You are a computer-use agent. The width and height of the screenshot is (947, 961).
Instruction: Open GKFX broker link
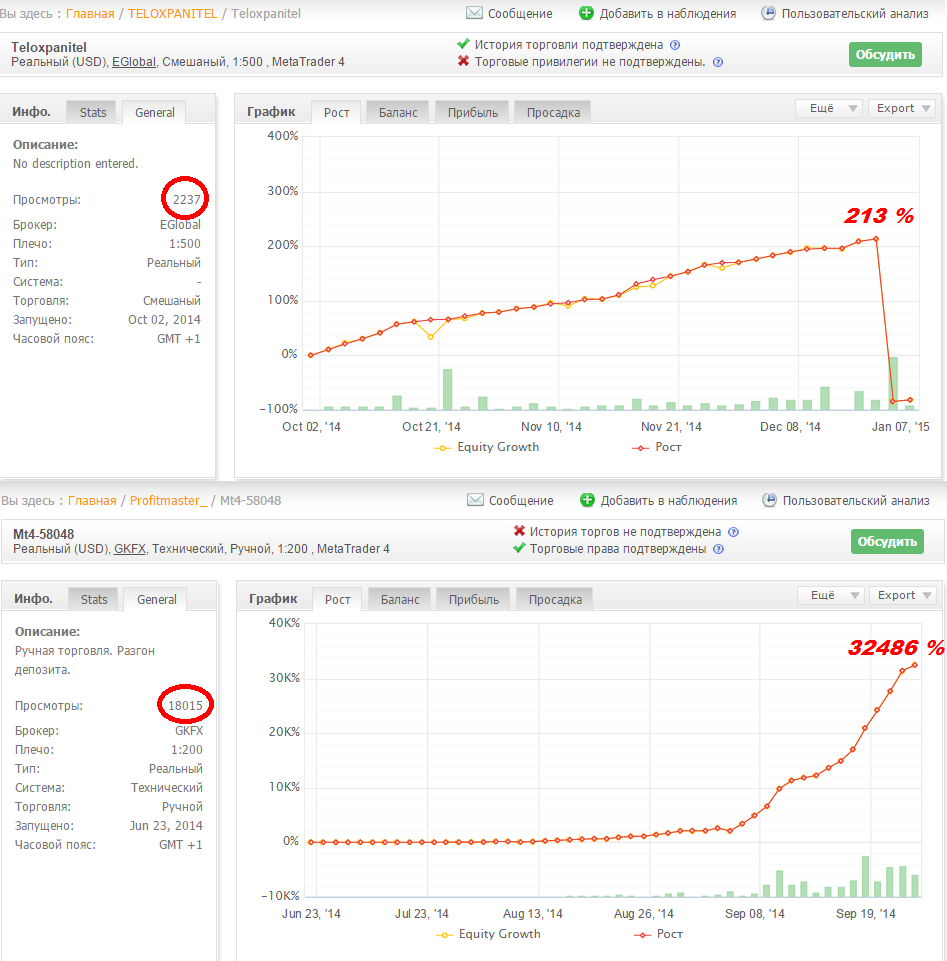click(x=130, y=549)
